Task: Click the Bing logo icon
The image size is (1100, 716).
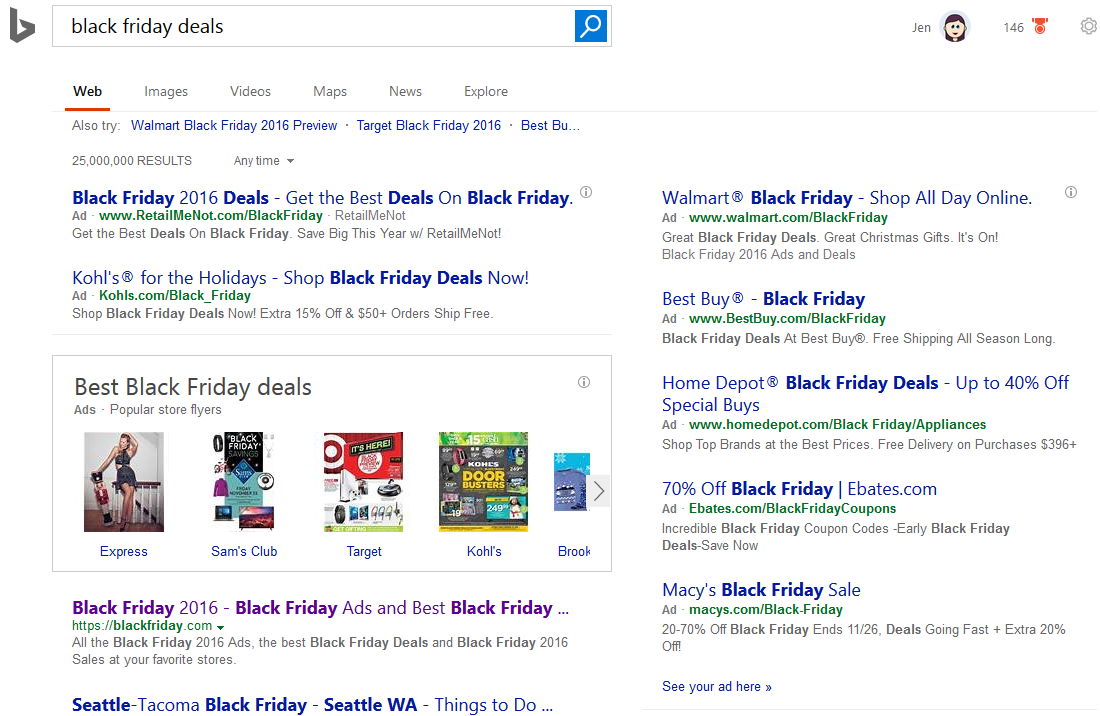Action: click(22, 27)
